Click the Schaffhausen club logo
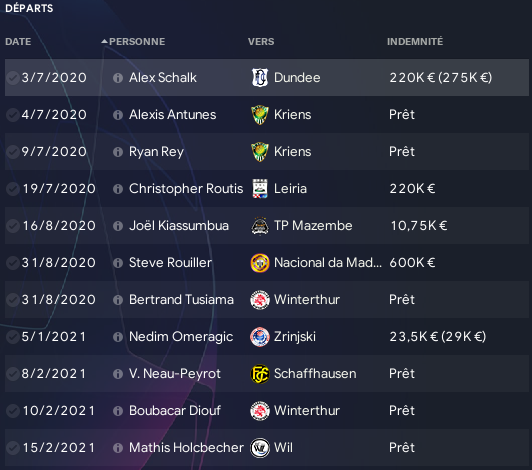The width and height of the screenshot is (532, 470). 260,374
